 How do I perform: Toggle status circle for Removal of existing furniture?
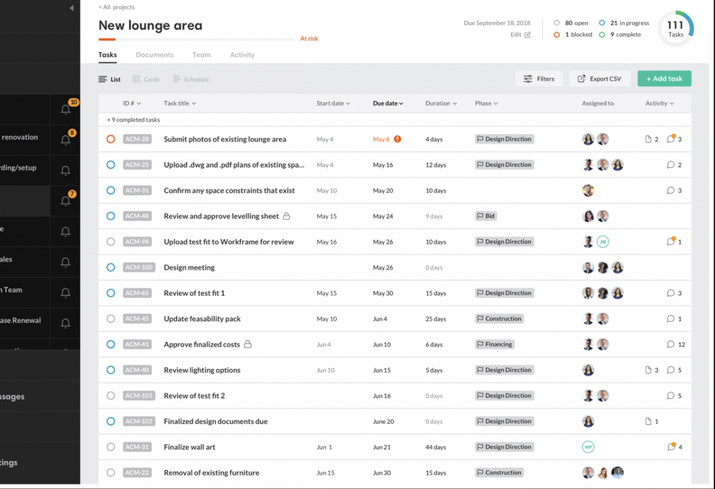pos(110,473)
